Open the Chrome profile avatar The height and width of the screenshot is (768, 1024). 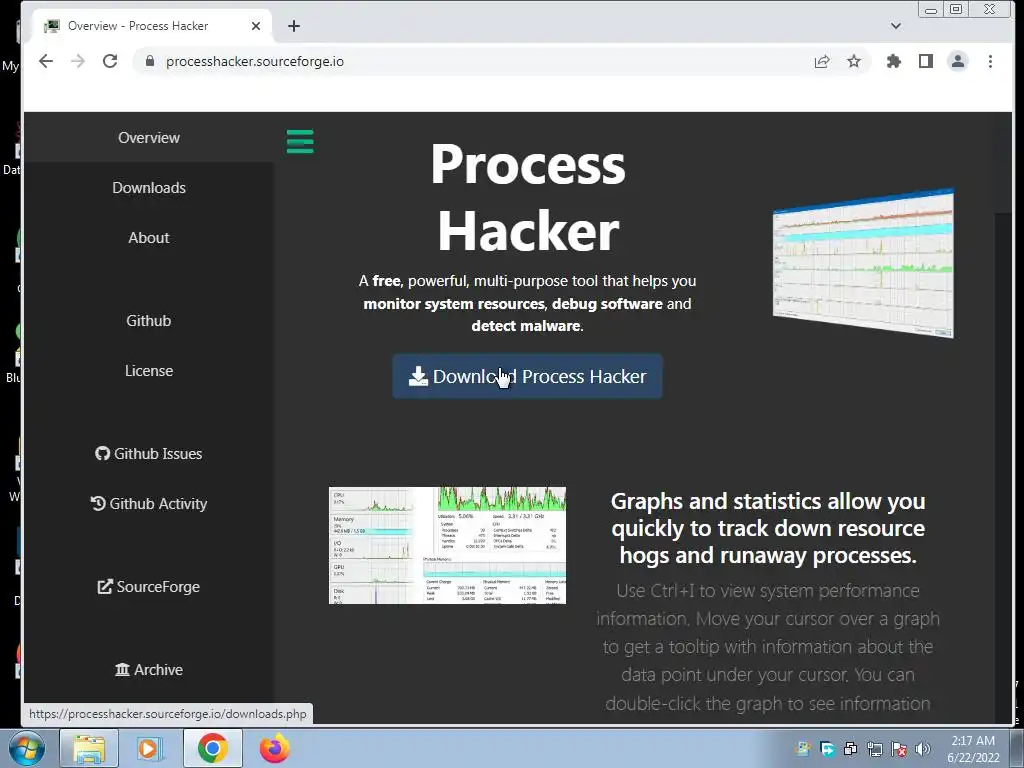[957, 61]
